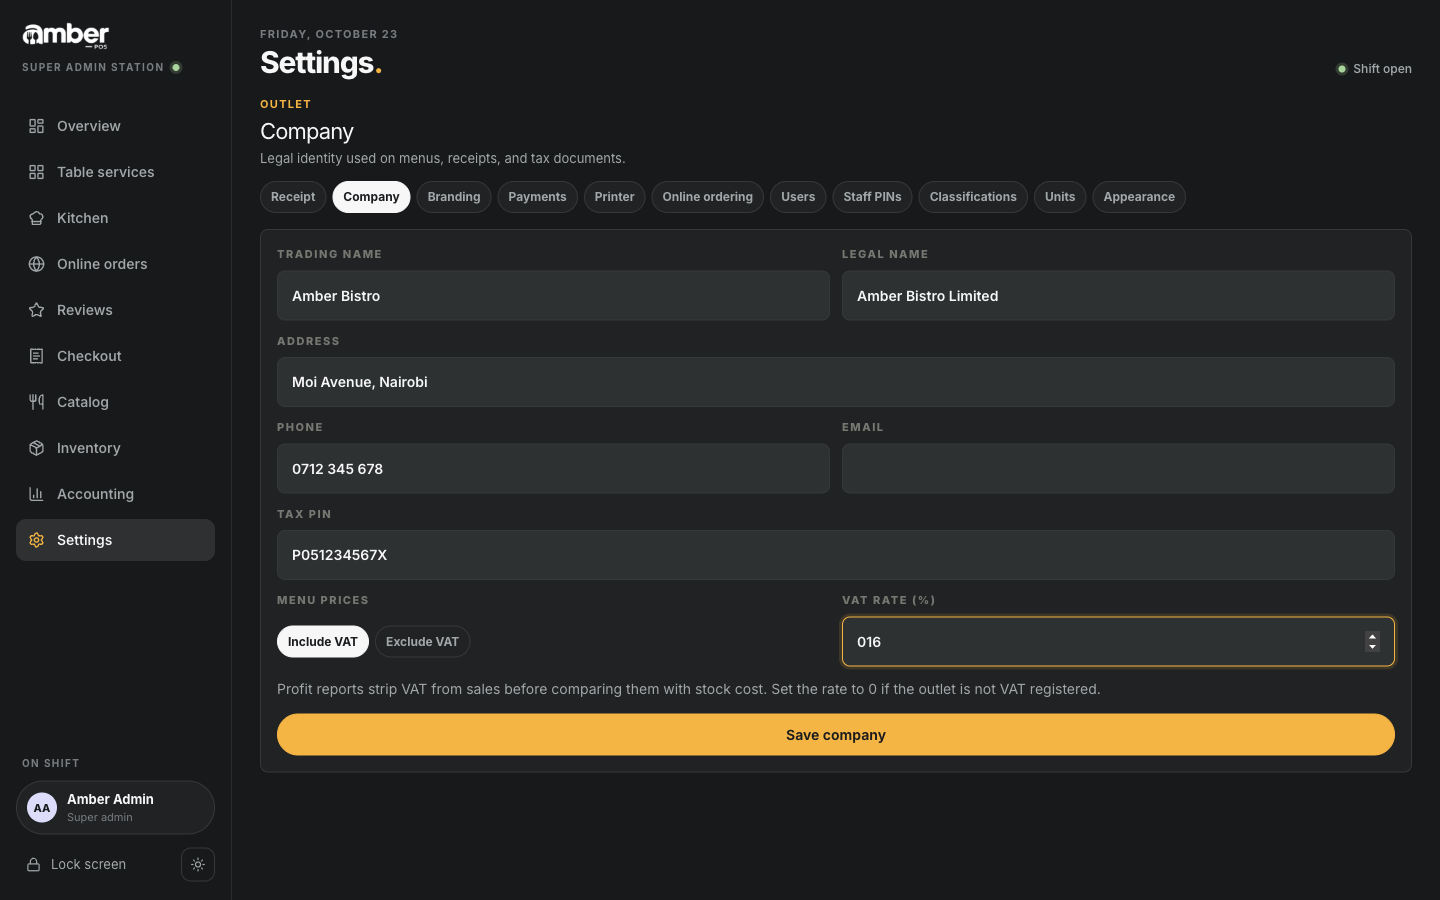The width and height of the screenshot is (1440, 900).
Task: Toggle the light theme sun icon
Action: (x=198, y=865)
